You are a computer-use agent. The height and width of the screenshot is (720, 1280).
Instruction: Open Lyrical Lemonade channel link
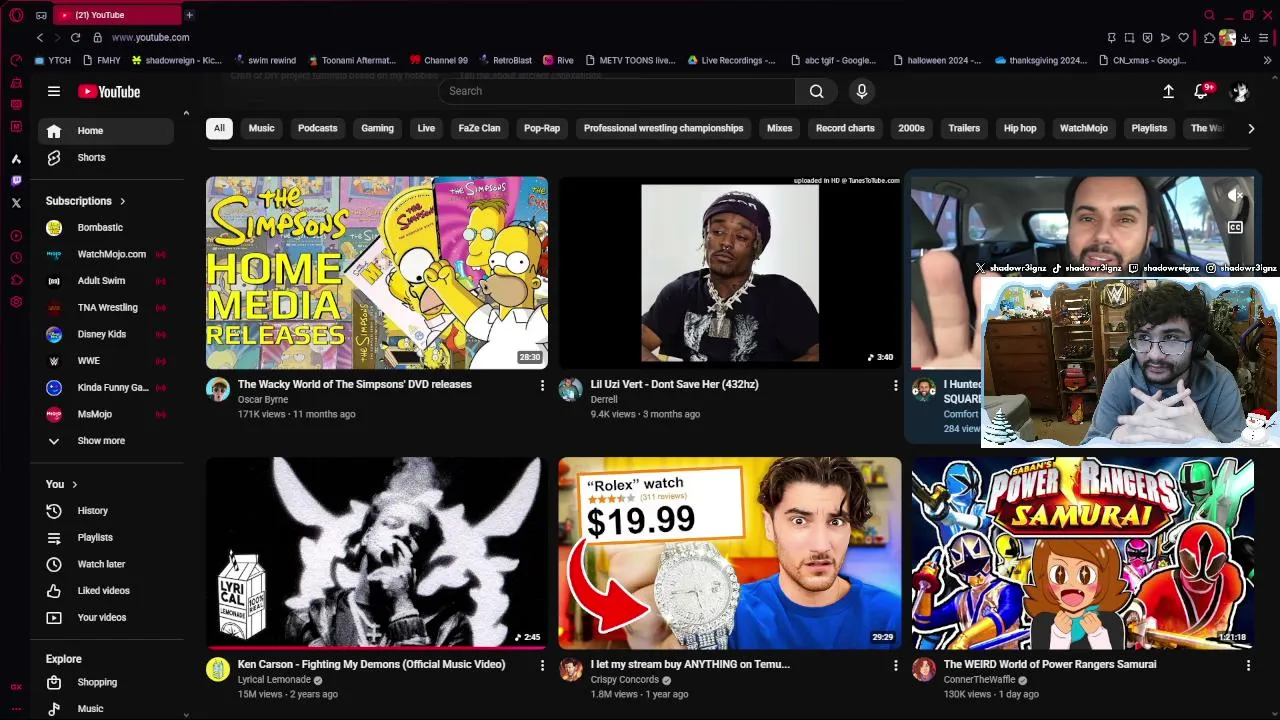point(274,680)
